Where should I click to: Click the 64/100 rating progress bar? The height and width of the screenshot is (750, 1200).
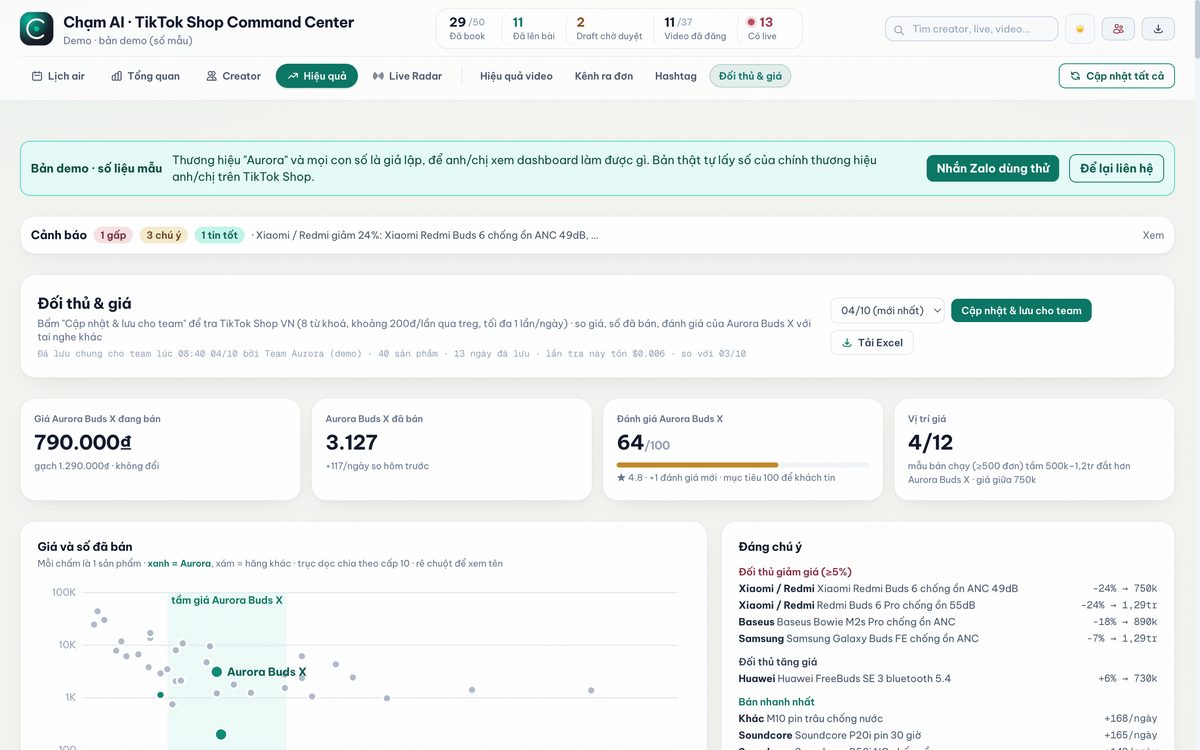pos(743,465)
